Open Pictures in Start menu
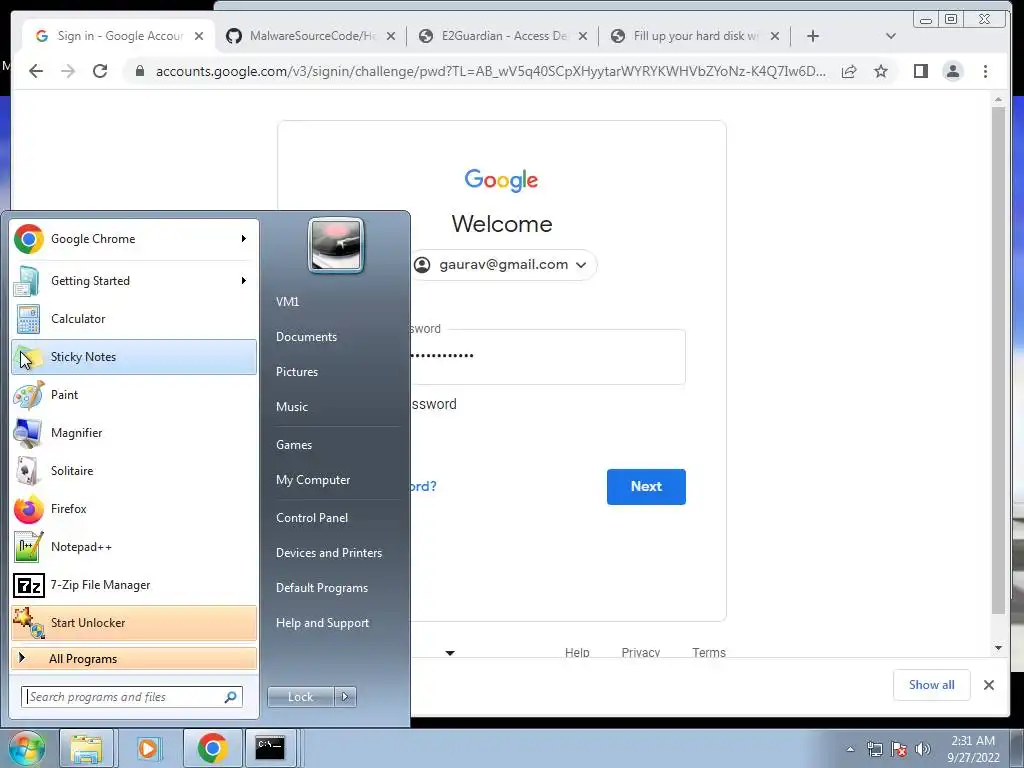Viewport: 1024px width, 768px height. [296, 372]
